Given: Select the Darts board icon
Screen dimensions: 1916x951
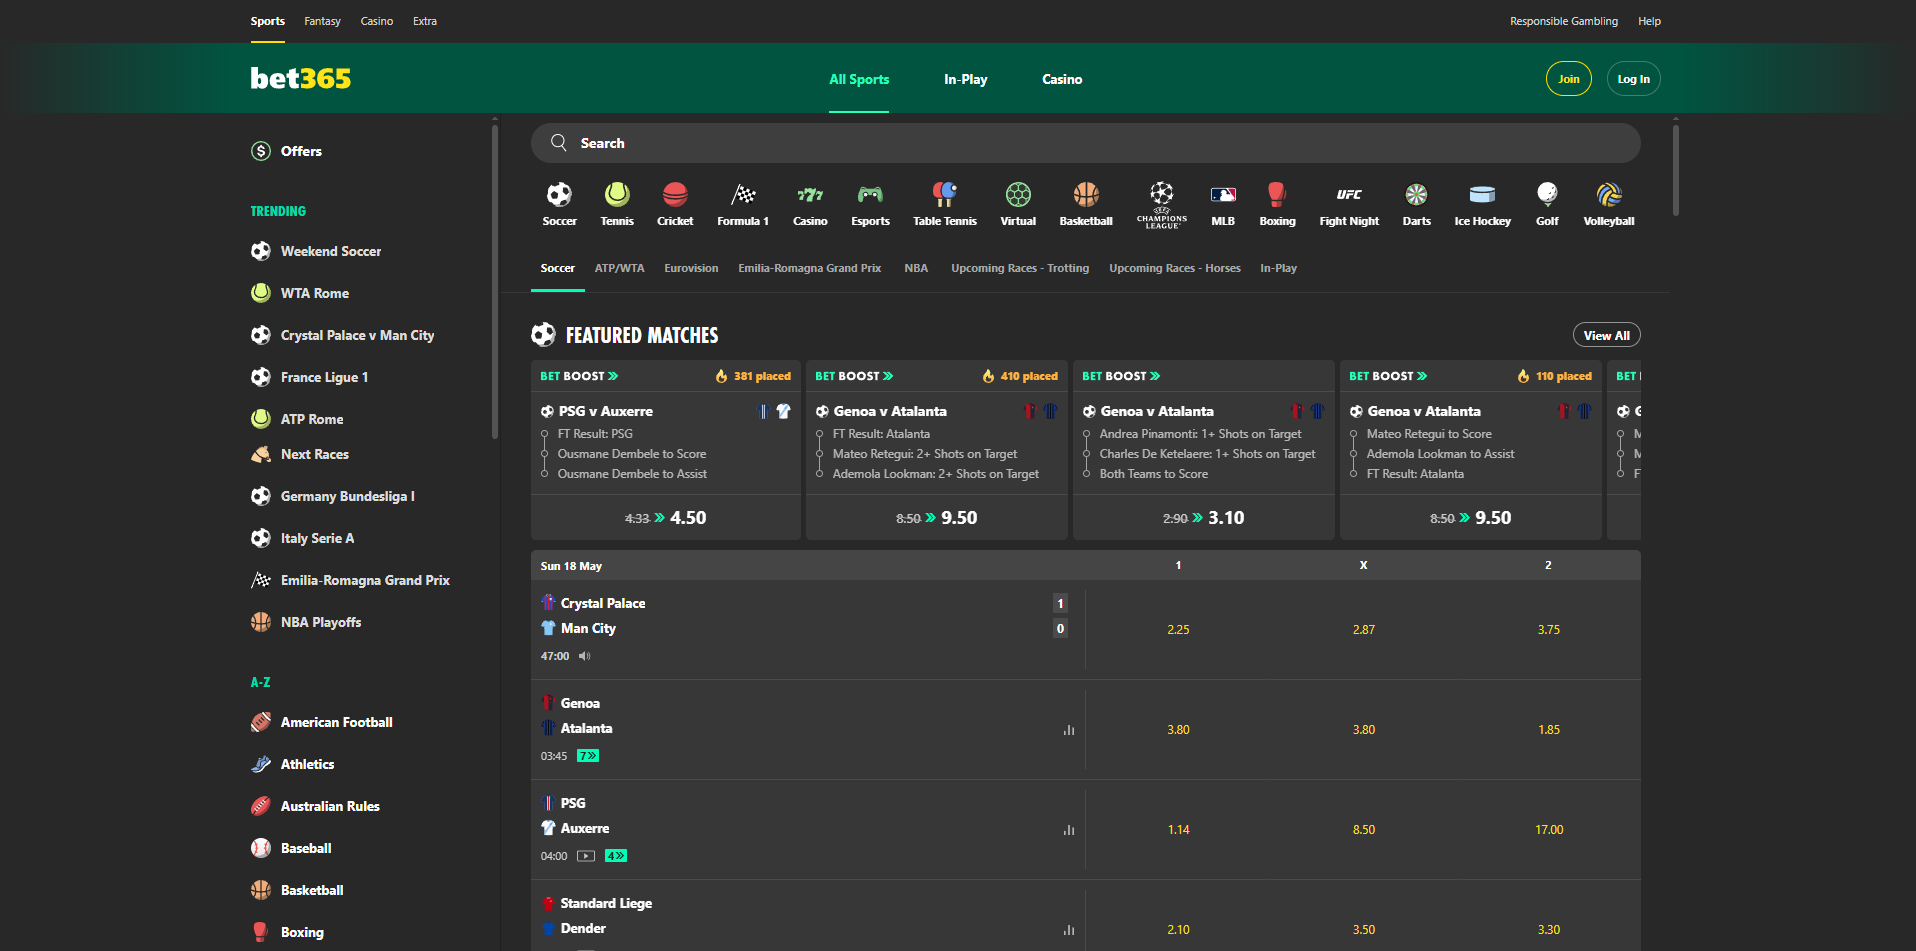Looking at the screenshot, I should (1416, 194).
